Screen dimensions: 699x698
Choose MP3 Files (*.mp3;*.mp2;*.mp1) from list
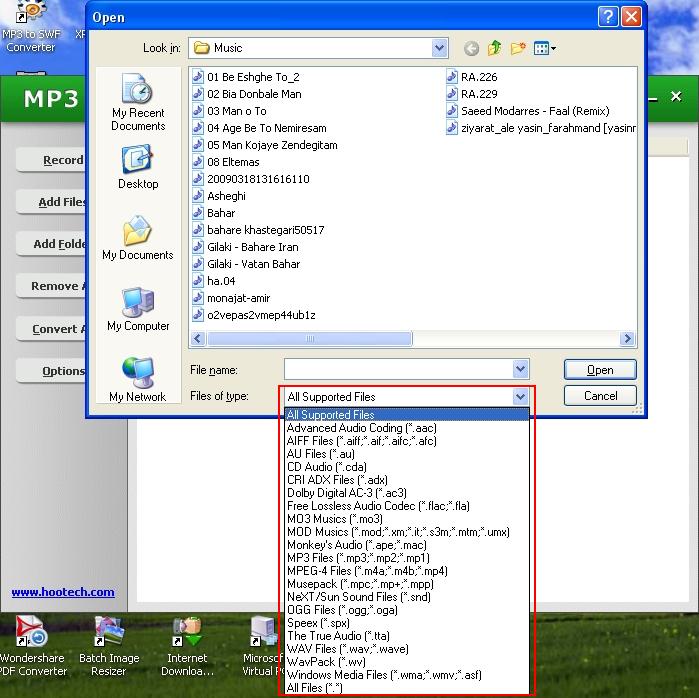[358, 558]
